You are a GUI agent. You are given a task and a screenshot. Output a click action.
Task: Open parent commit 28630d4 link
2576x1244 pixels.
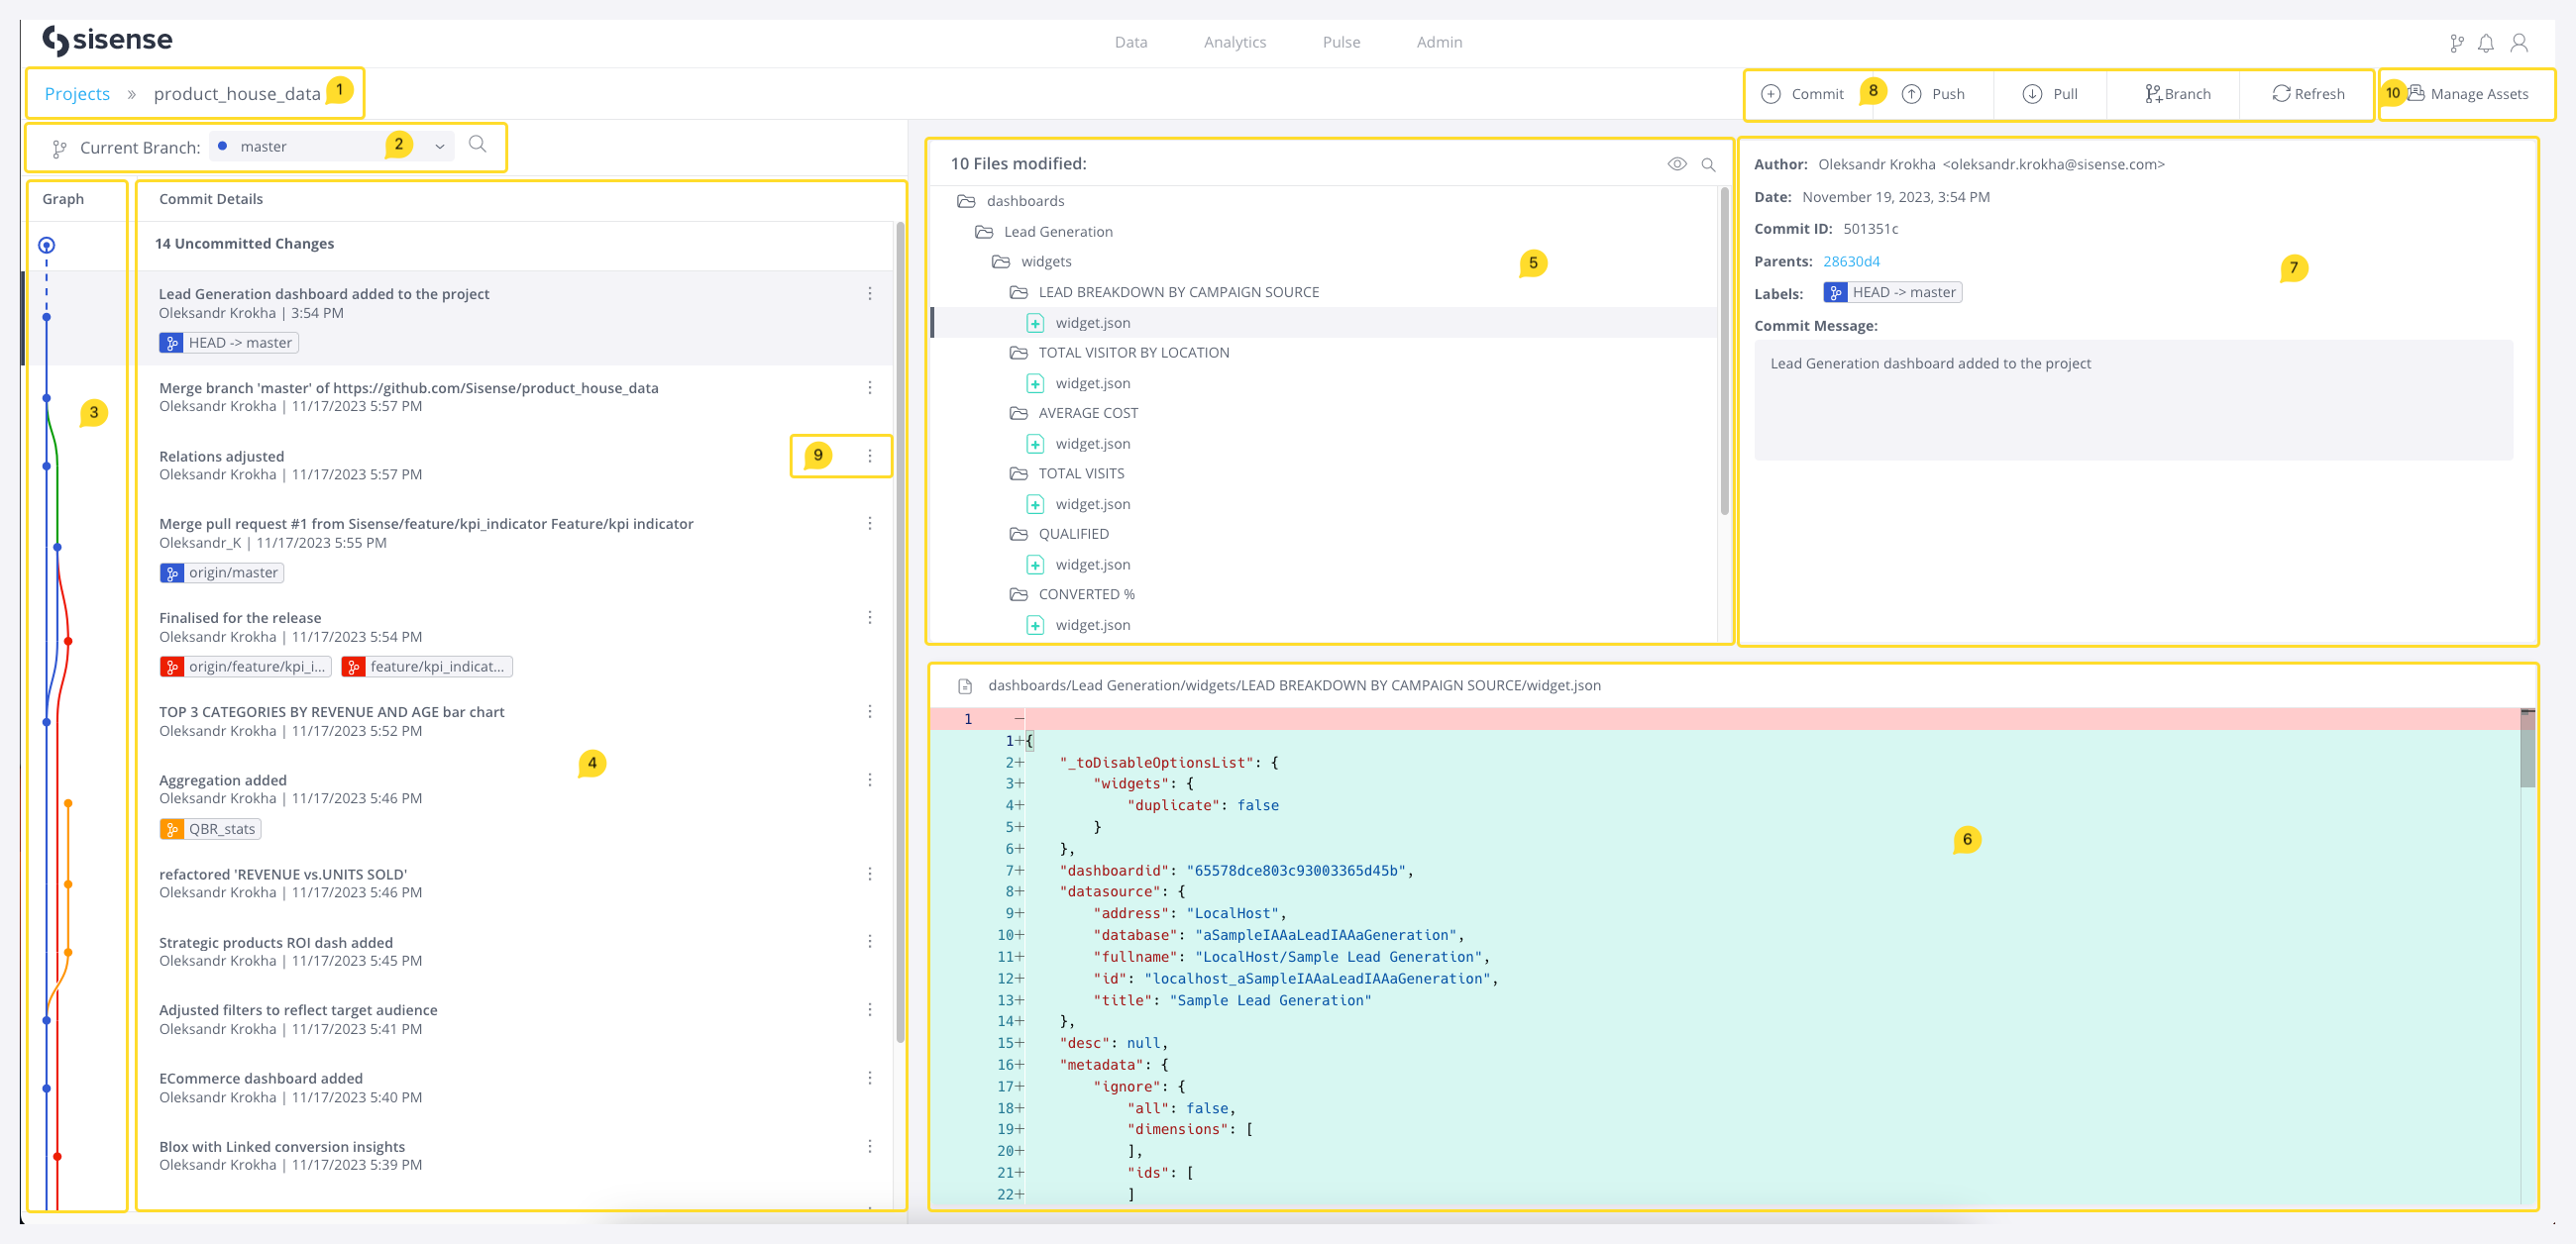coord(1851,261)
